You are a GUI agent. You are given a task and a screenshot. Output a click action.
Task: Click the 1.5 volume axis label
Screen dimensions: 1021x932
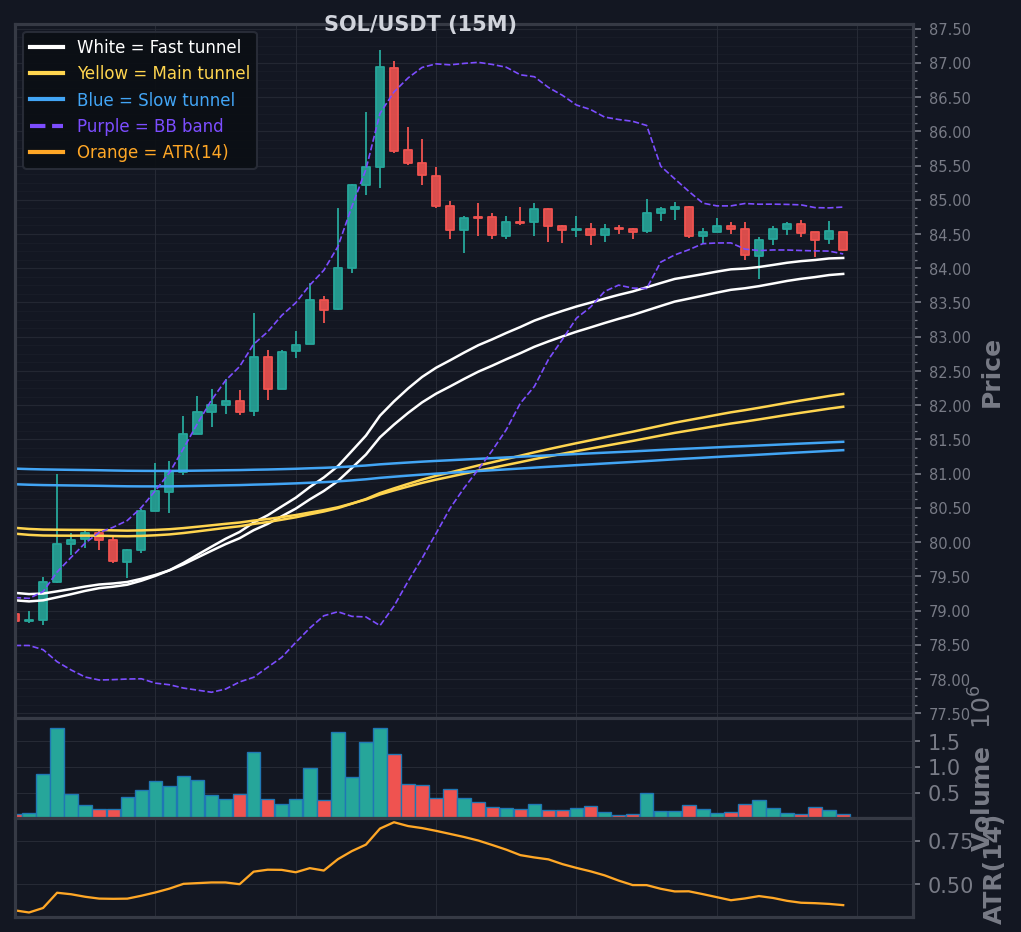click(x=944, y=742)
